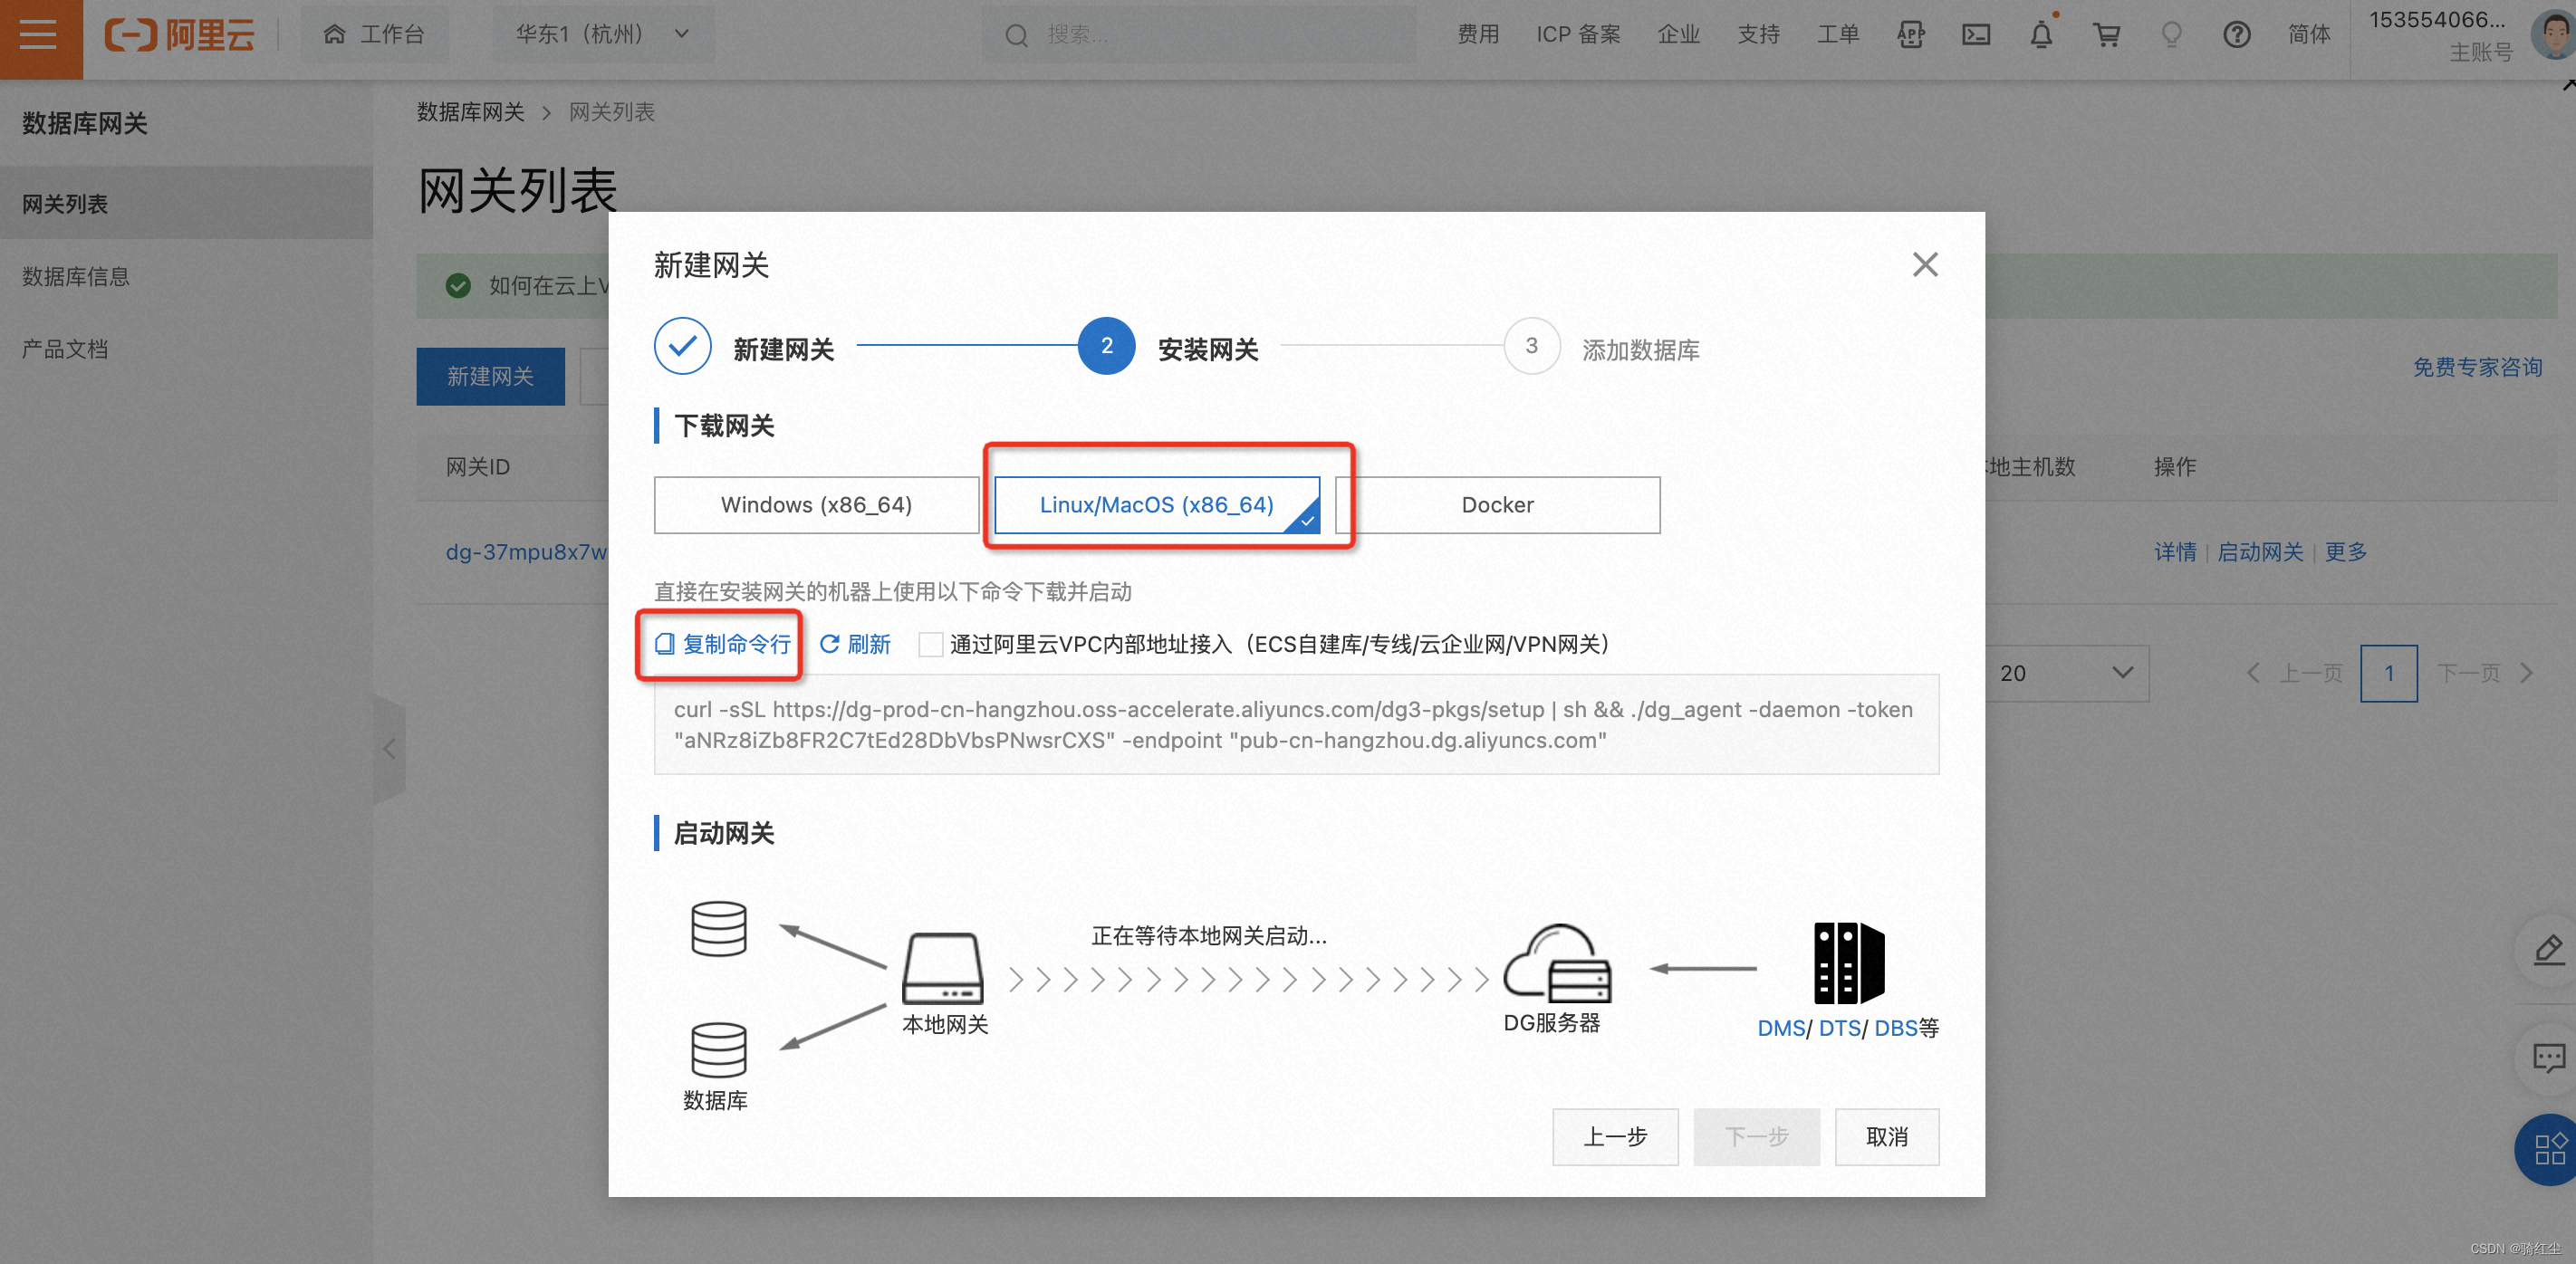
Task: Open the help question mark icon
Action: (x=2237, y=35)
